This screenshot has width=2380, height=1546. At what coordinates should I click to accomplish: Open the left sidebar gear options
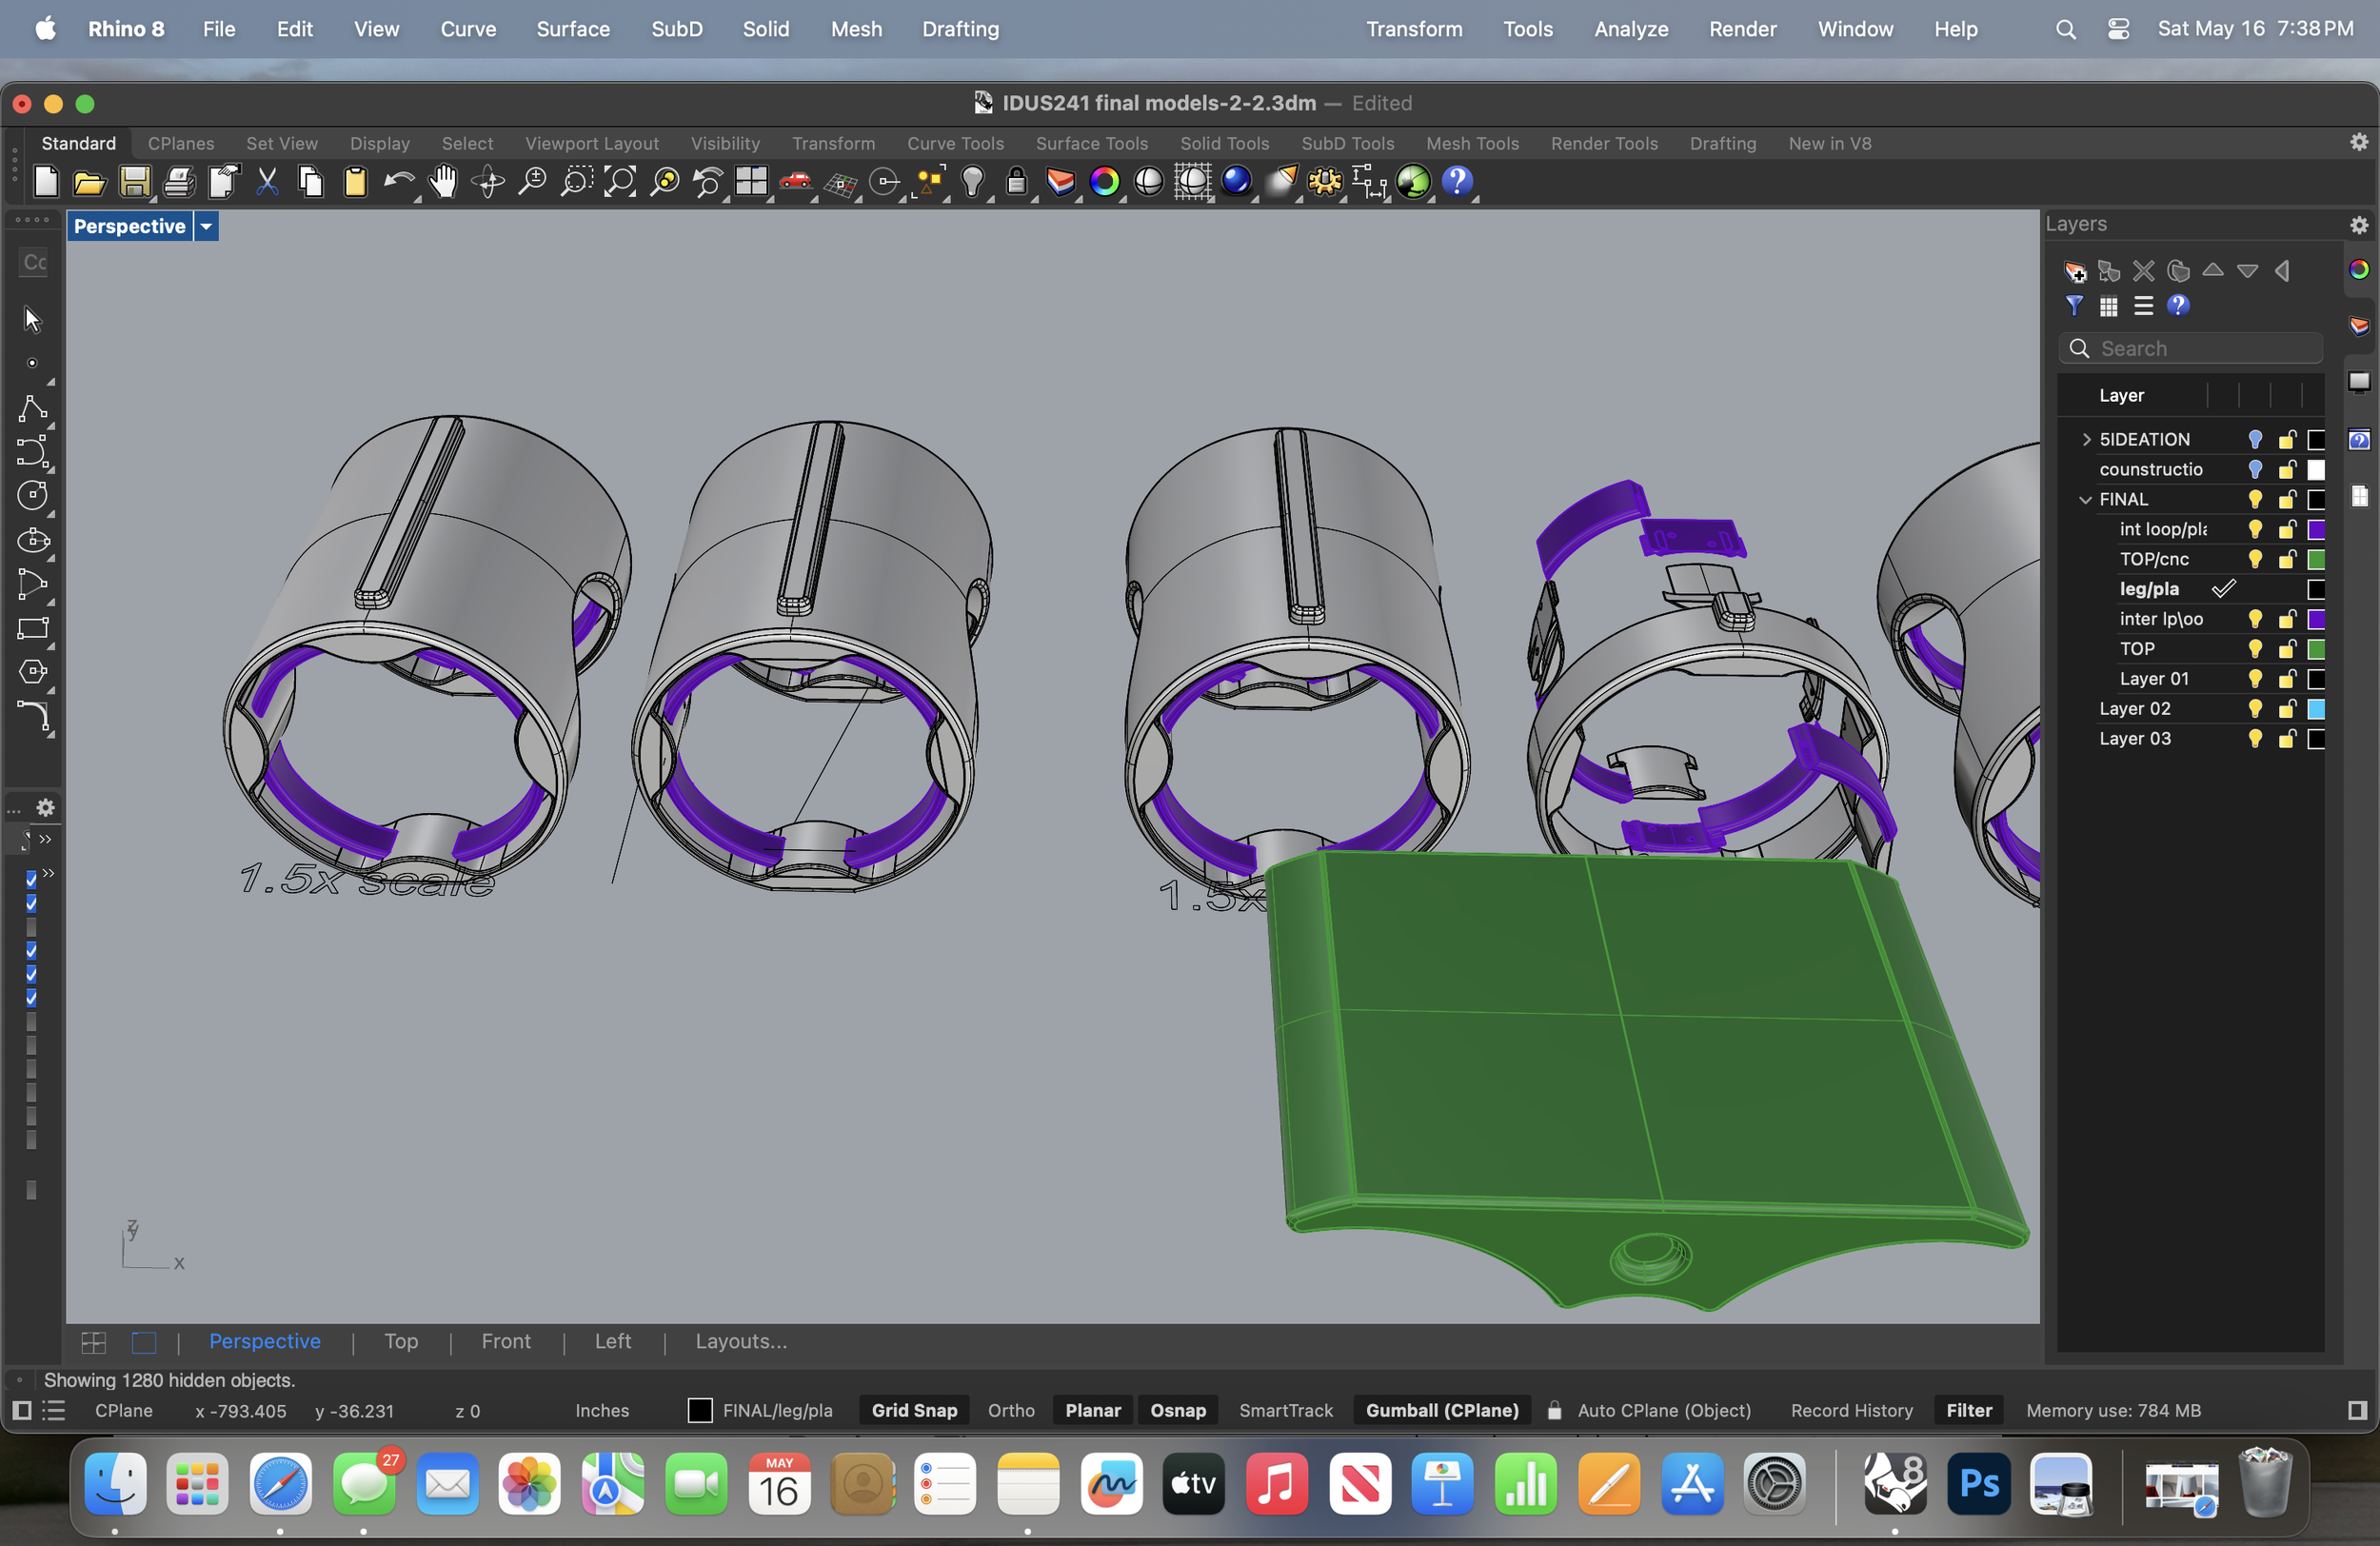(x=45, y=807)
